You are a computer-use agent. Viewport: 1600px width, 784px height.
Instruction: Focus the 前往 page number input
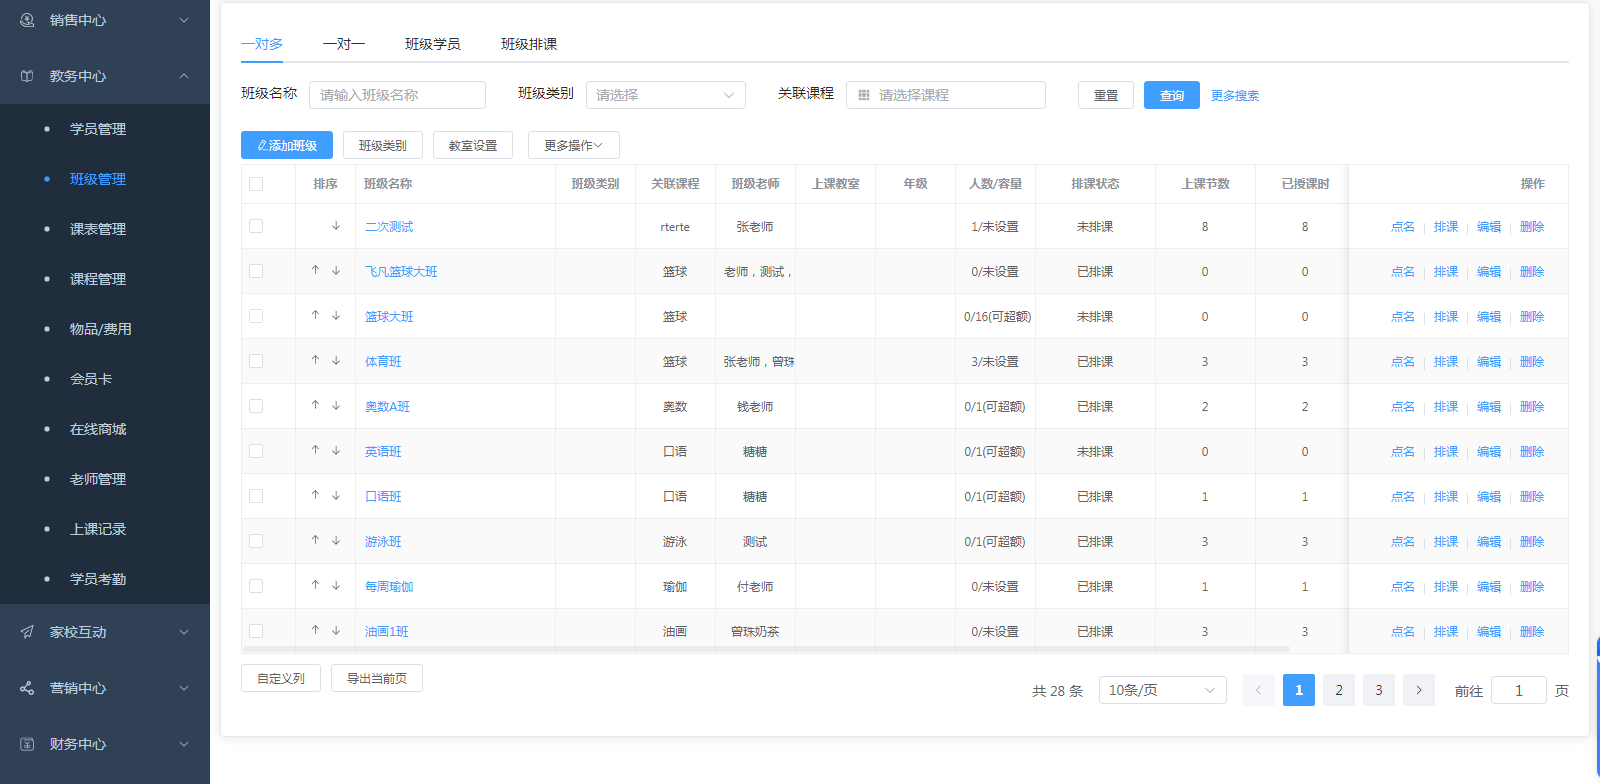pos(1519,690)
